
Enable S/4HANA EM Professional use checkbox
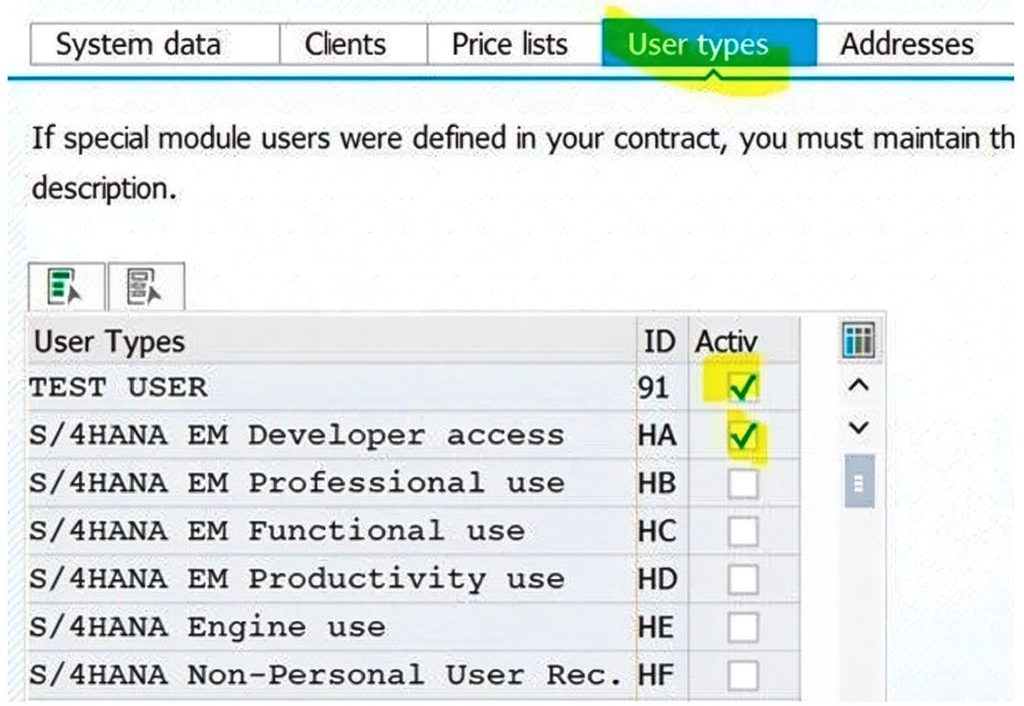coord(743,484)
